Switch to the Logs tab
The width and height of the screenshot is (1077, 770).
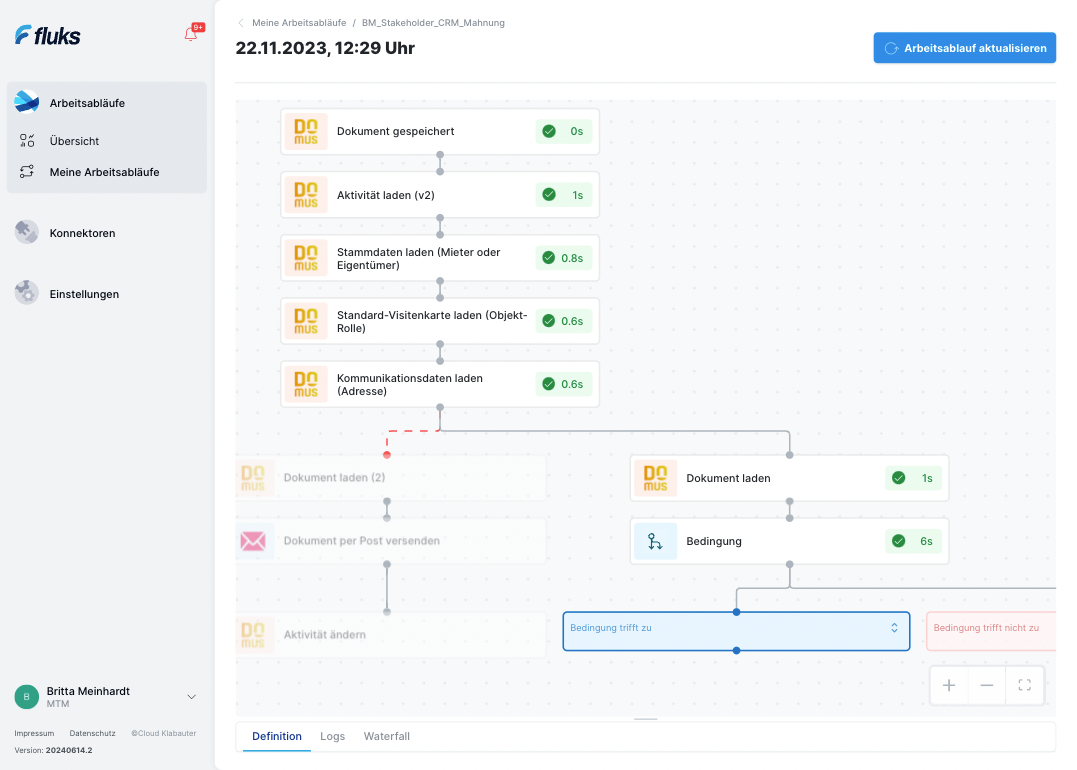(332, 736)
